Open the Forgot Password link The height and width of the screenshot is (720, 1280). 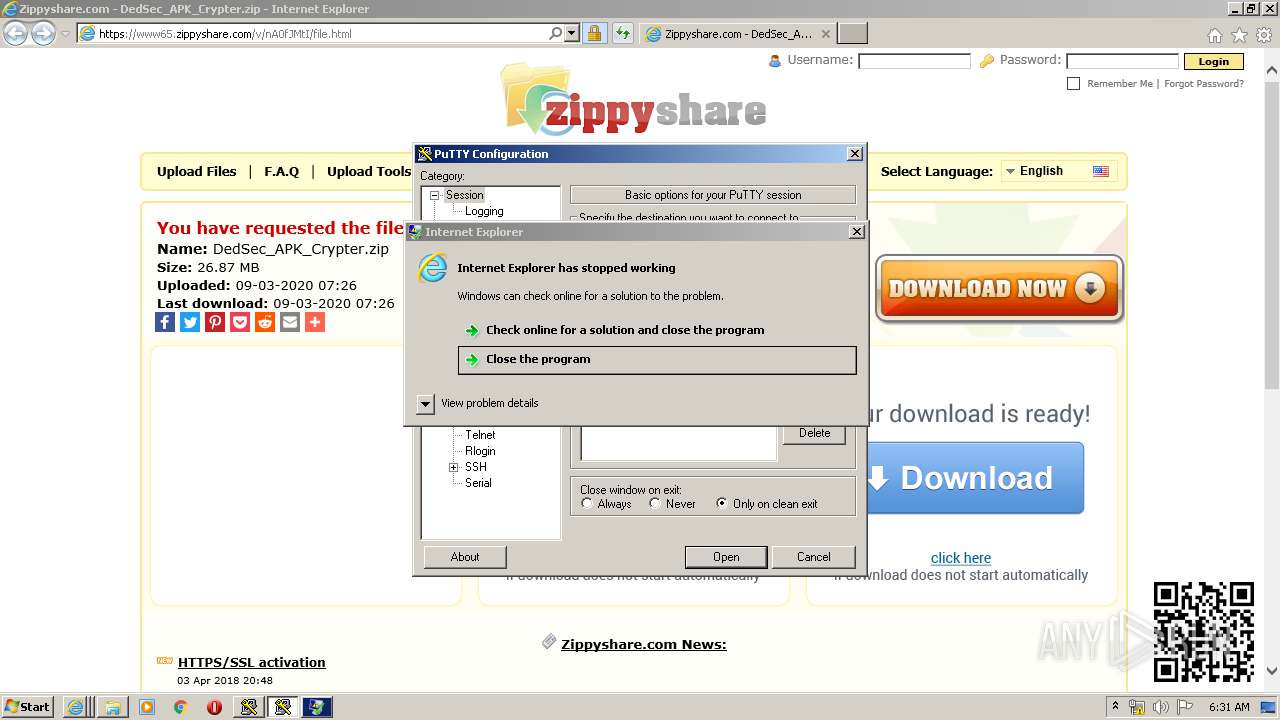click(x=1204, y=84)
